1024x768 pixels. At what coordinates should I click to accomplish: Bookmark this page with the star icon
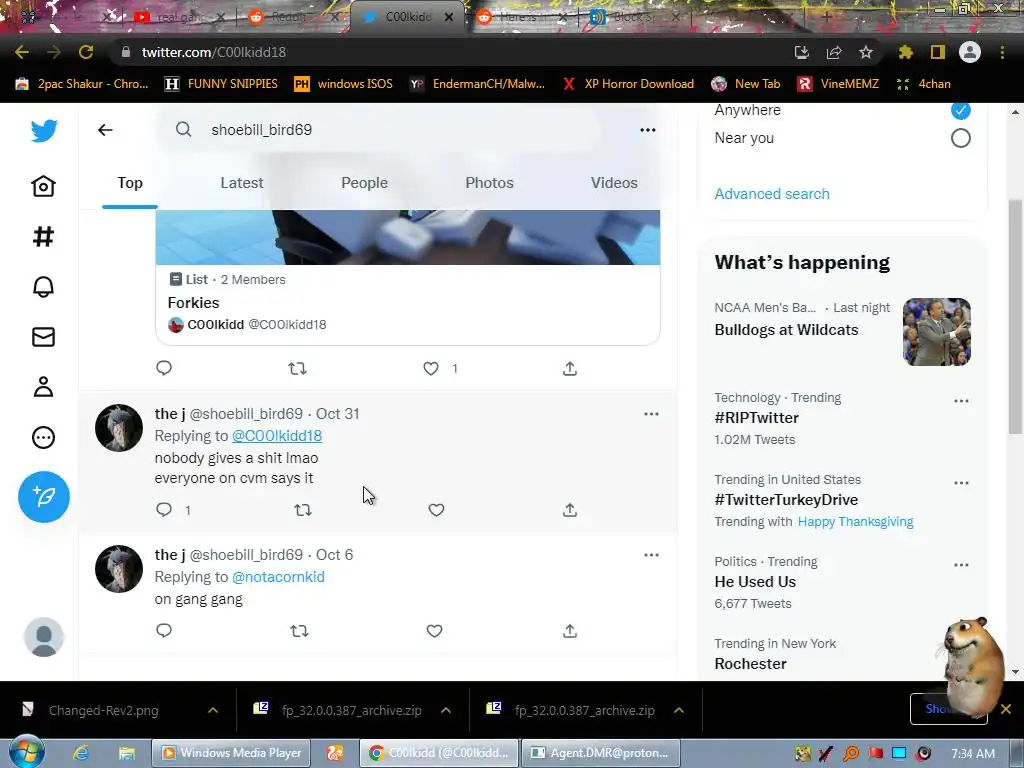pos(866,52)
